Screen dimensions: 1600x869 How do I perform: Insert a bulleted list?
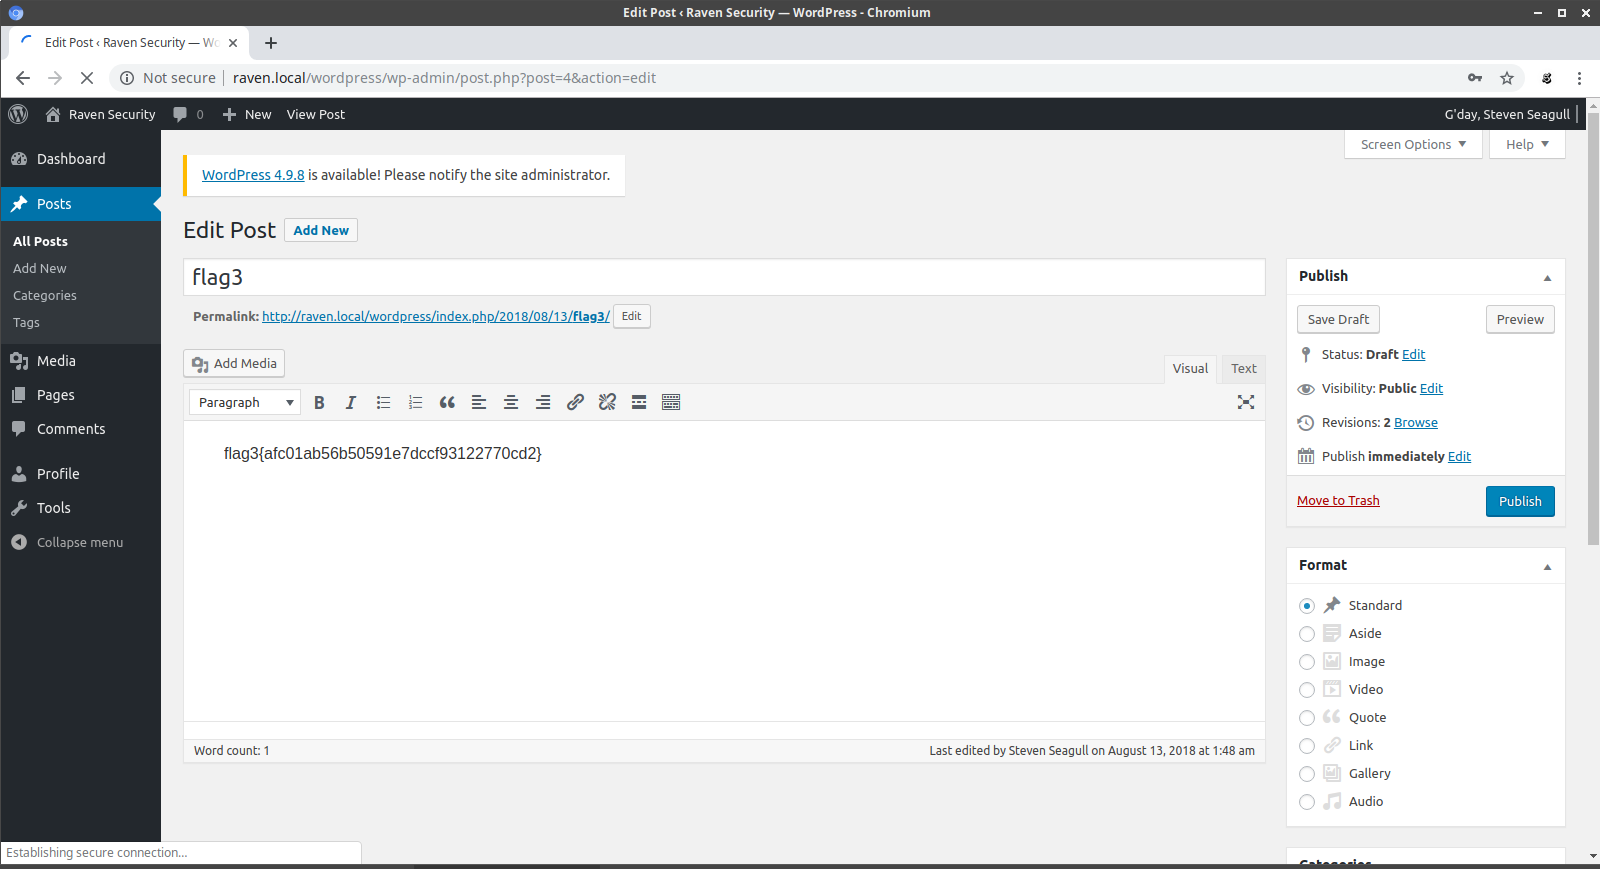(383, 402)
